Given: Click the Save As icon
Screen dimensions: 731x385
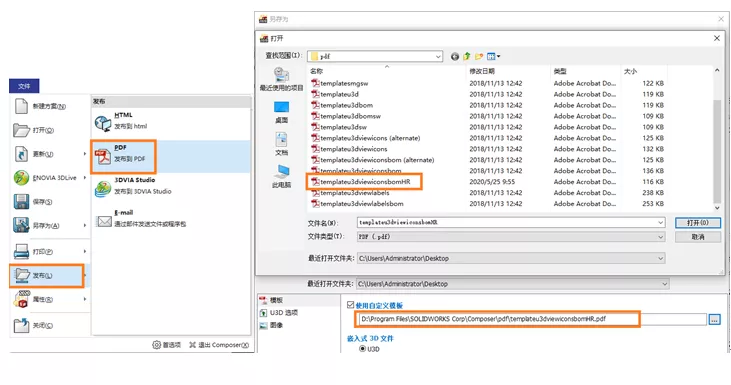Looking at the screenshot, I should 21,225.
